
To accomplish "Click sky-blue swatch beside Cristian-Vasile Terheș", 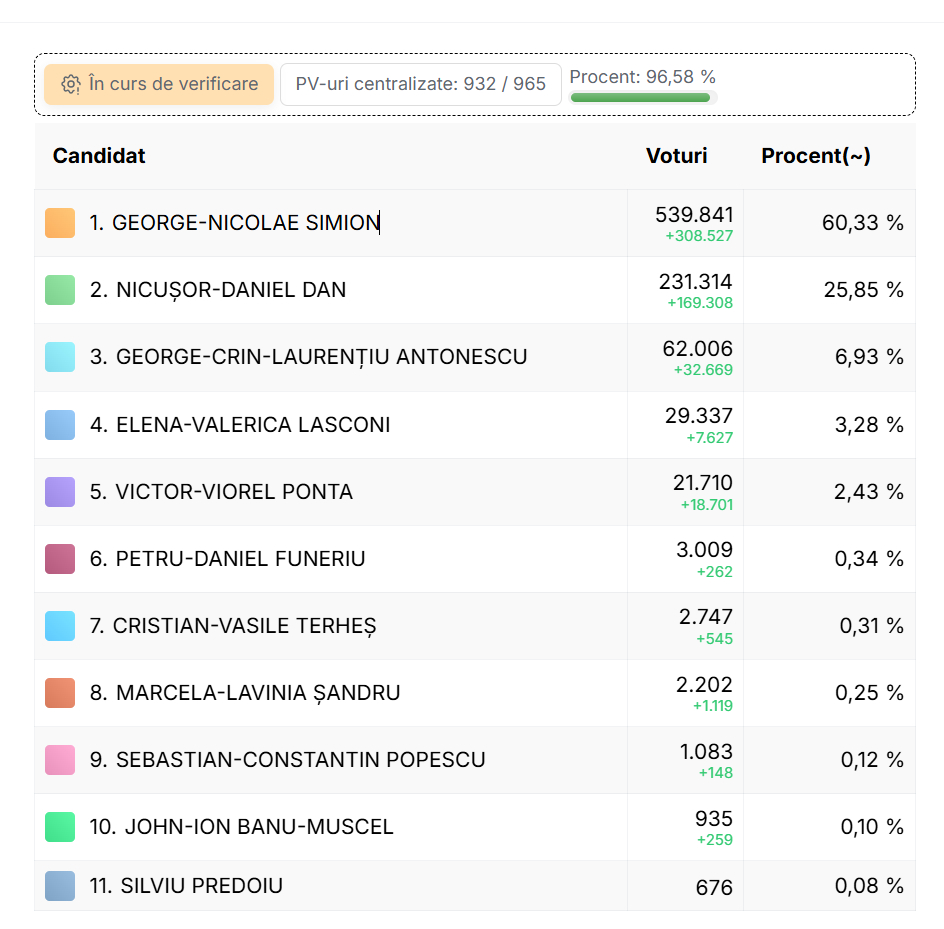I will 60,626.
